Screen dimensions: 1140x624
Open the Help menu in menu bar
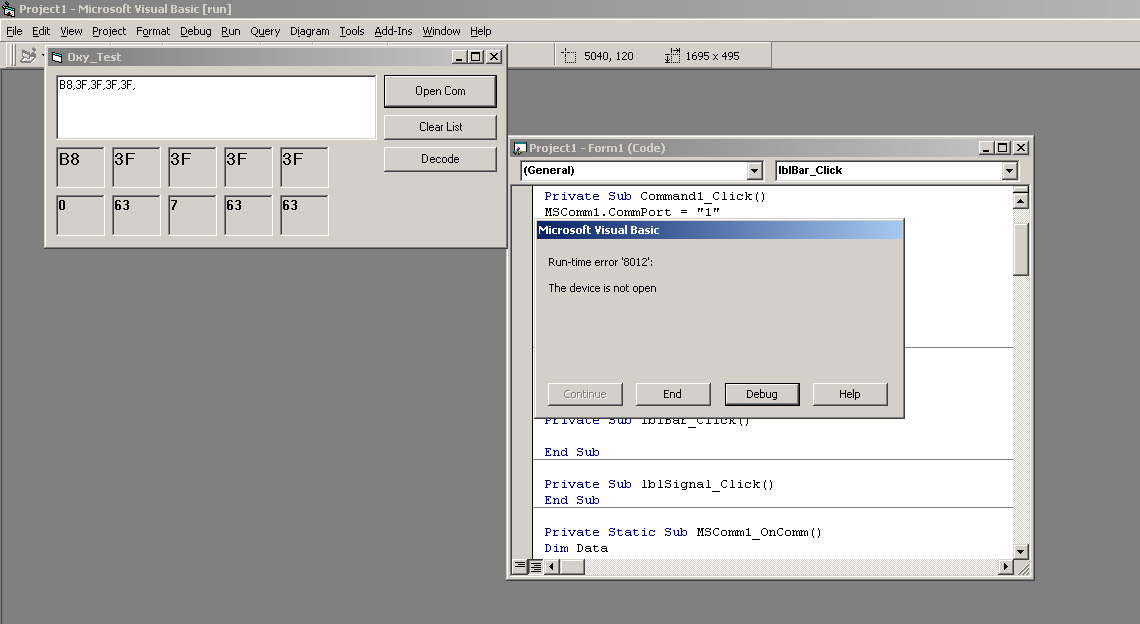click(x=481, y=31)
